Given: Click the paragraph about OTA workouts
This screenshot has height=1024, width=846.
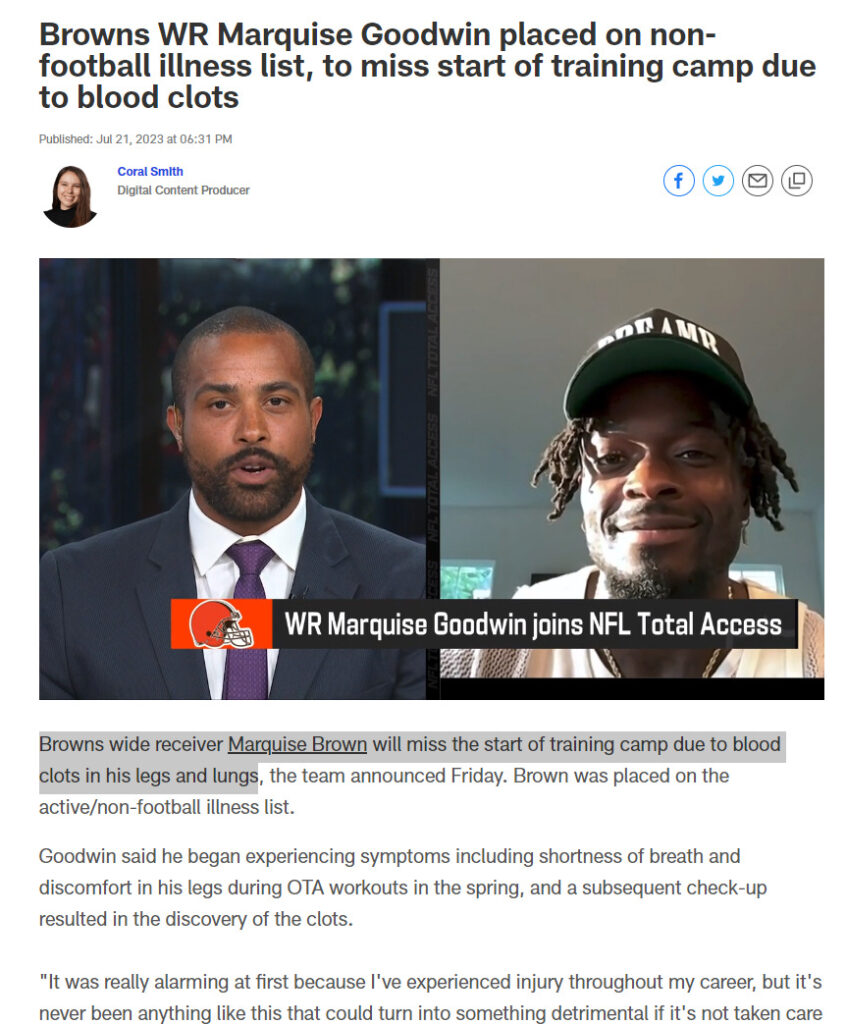Looking at the screenshot, I should click(x=402, y=888).
